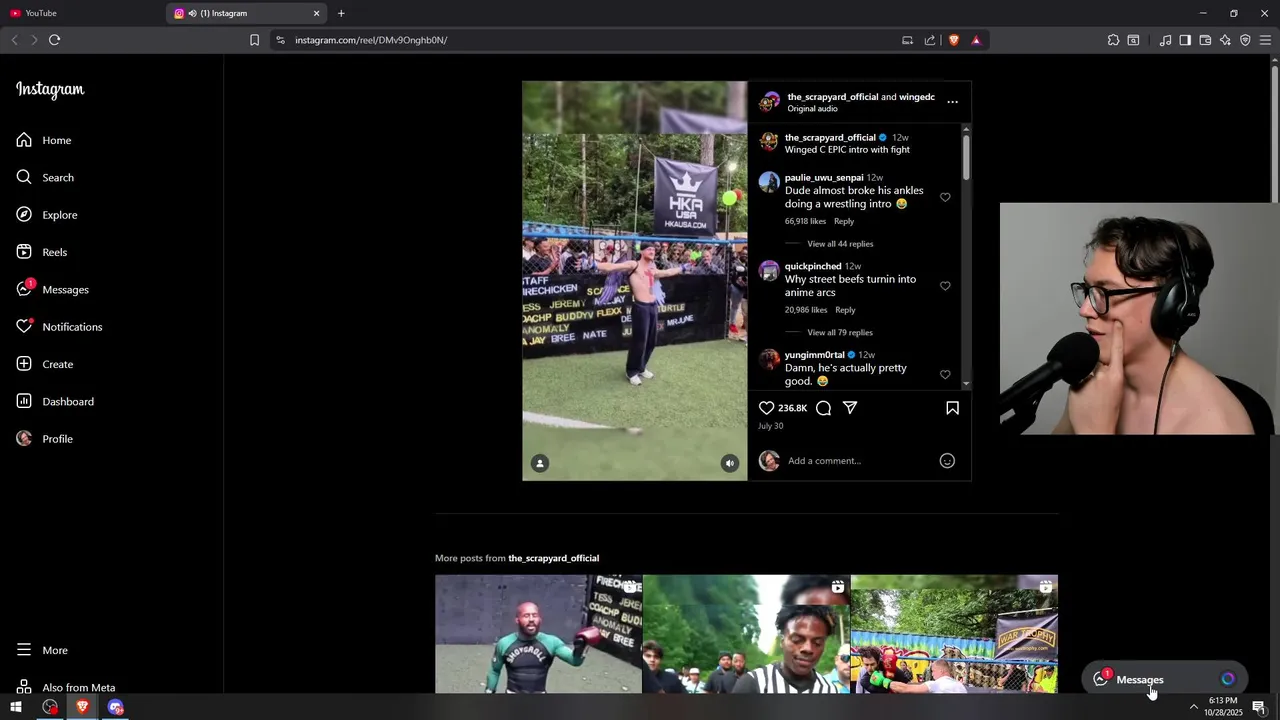
Task: Open Brave Rewards triangle icon
Action: coord(976,40)
